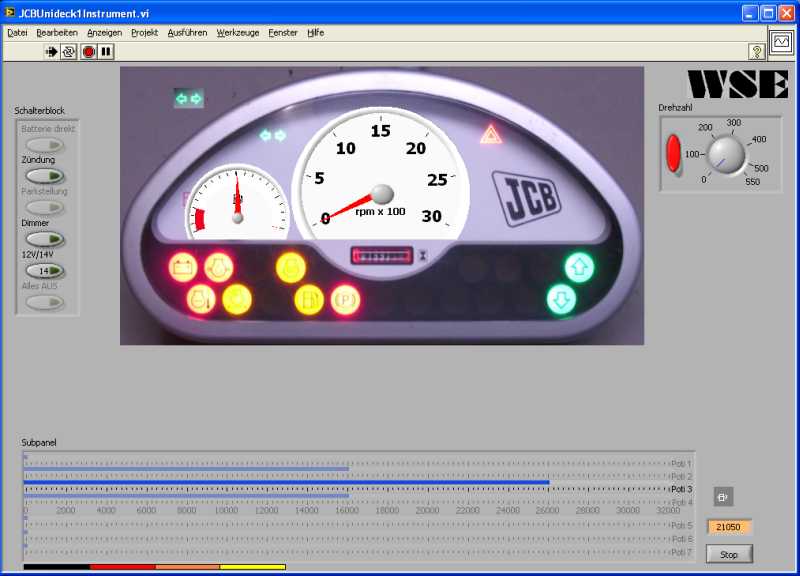Open the Projekt menu
800x576 pixels.
point(144,33)
